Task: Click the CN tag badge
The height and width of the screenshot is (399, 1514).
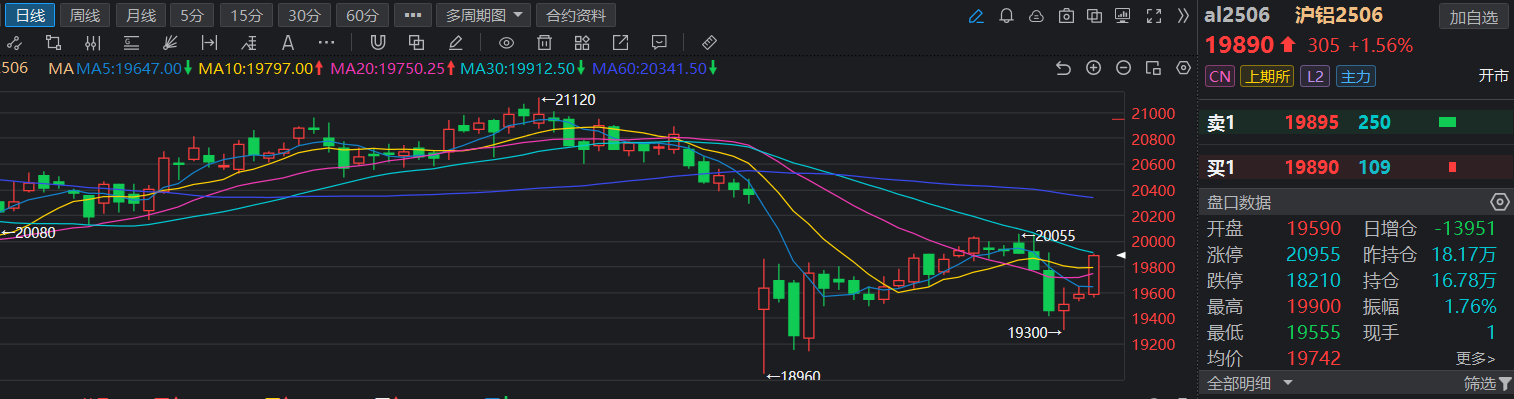Action: click(1219, 76)
